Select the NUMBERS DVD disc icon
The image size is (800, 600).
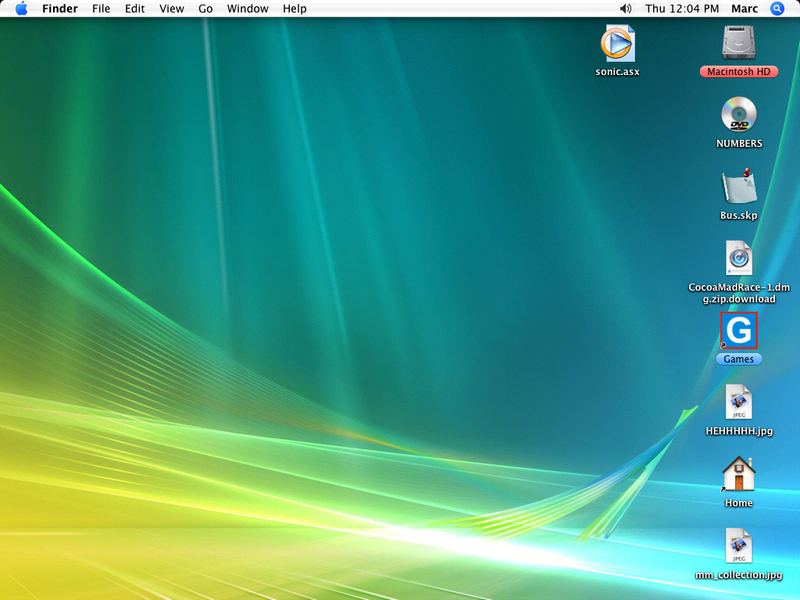(739, 115)
